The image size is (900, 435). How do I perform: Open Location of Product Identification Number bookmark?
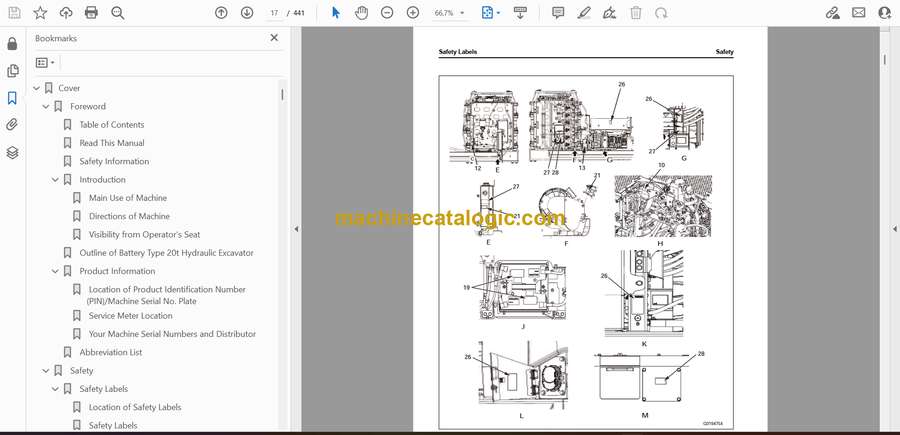coord(167,295)
